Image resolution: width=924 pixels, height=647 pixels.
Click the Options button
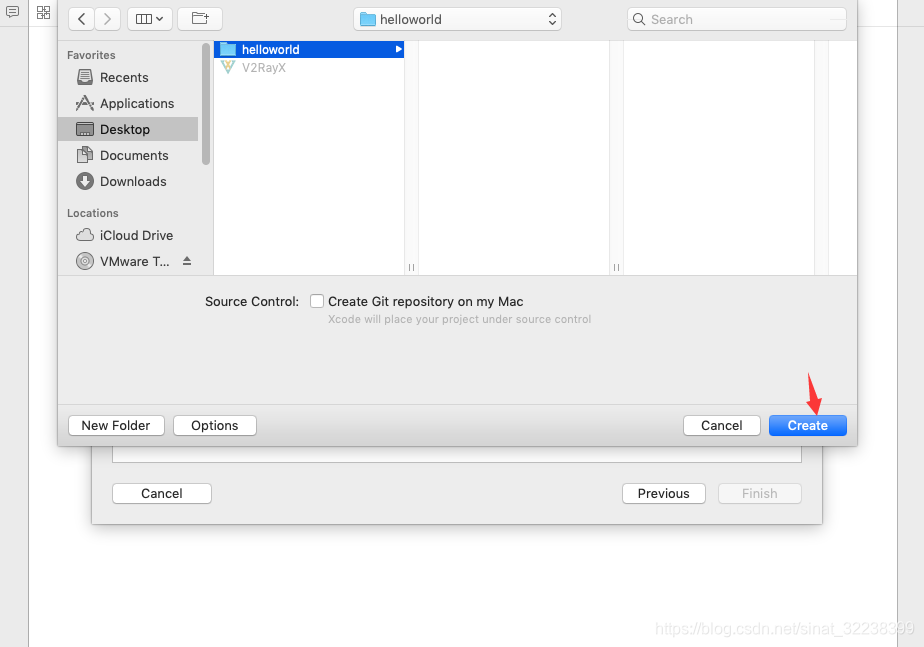tap(214, 425)
